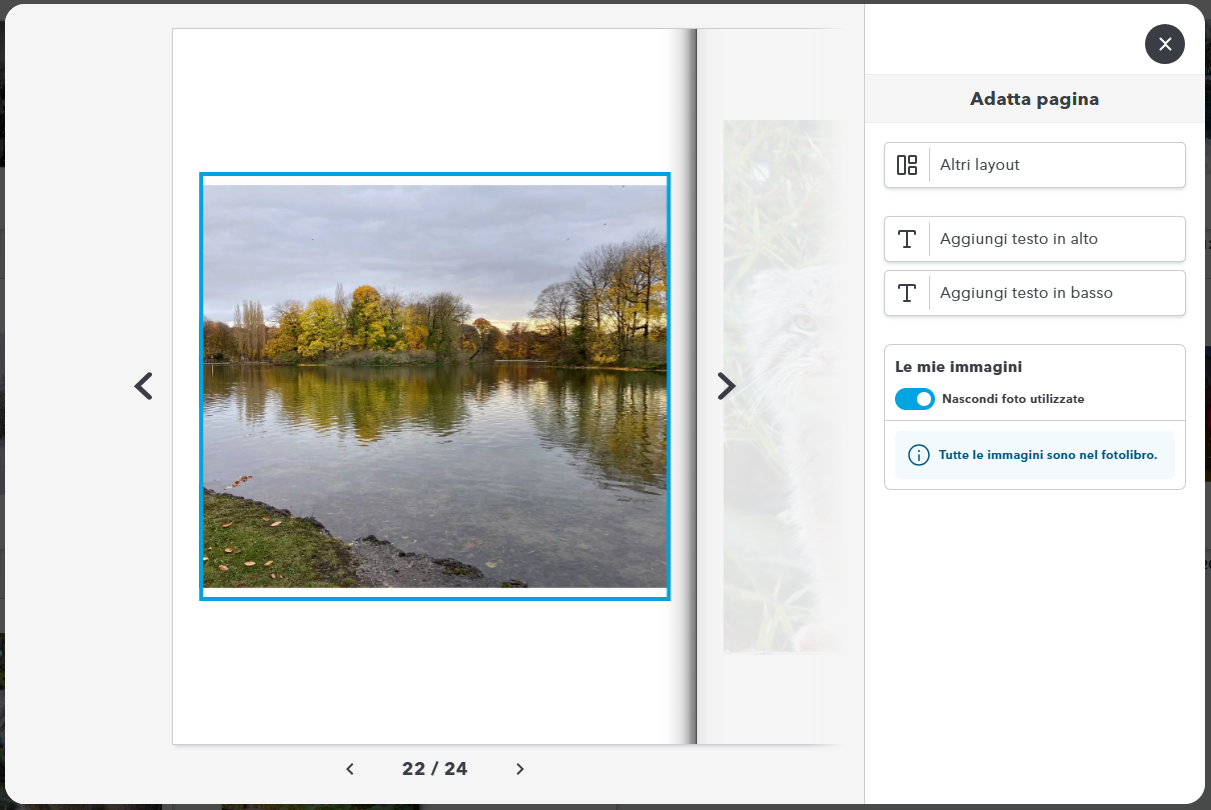Step back a page using the small pager chevron
Viewport: 1211px width, 810px height.
tap(350, 769)
